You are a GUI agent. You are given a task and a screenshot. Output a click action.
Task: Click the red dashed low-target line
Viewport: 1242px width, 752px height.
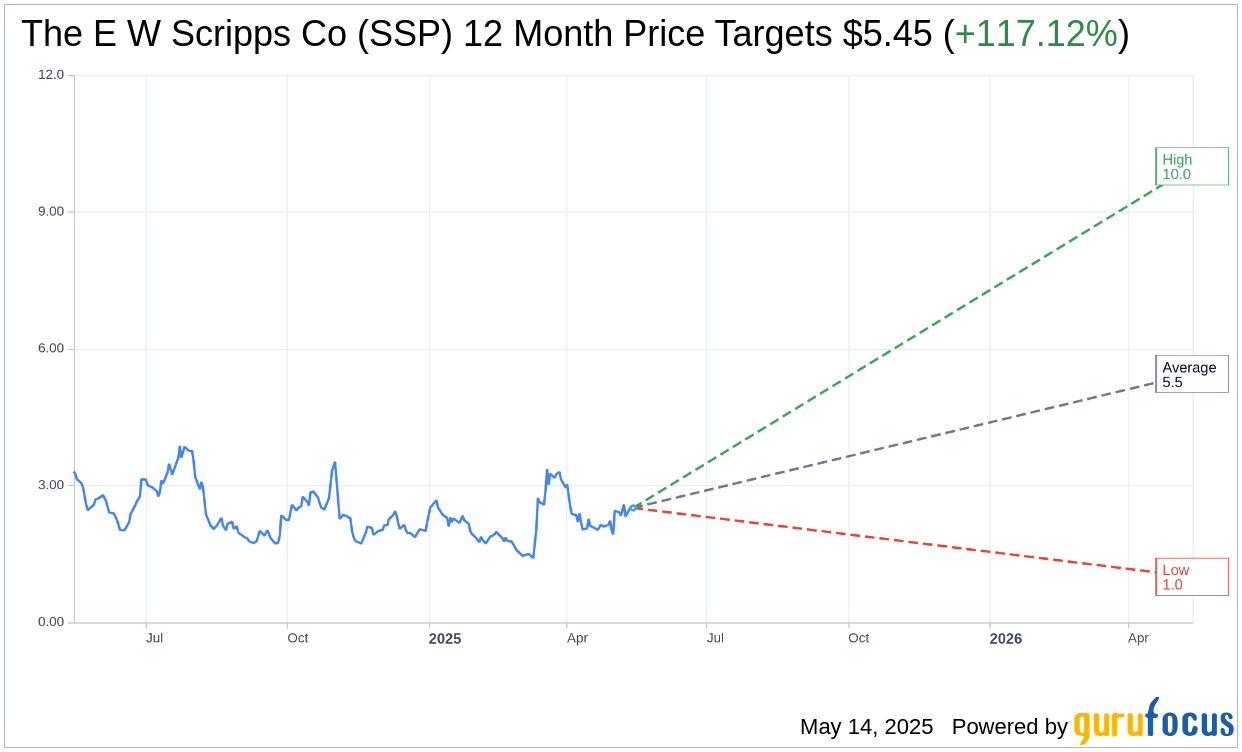[x=900, y=541]
